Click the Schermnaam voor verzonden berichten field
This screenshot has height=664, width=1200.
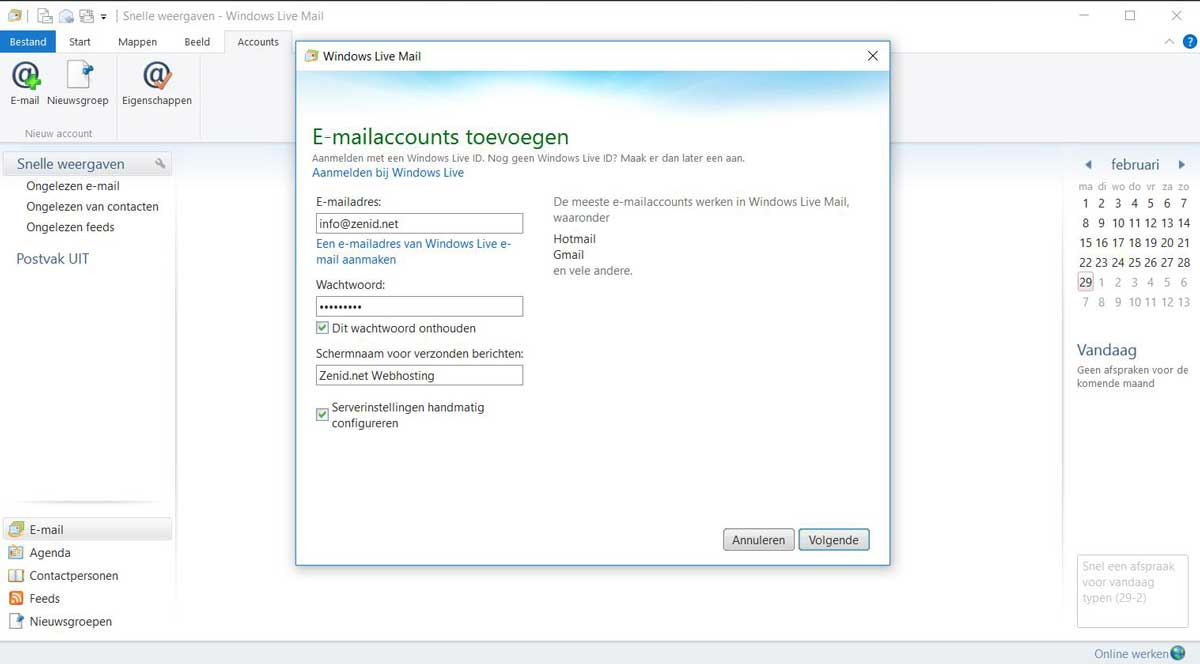pyautogui.click(x=419, y=375)
